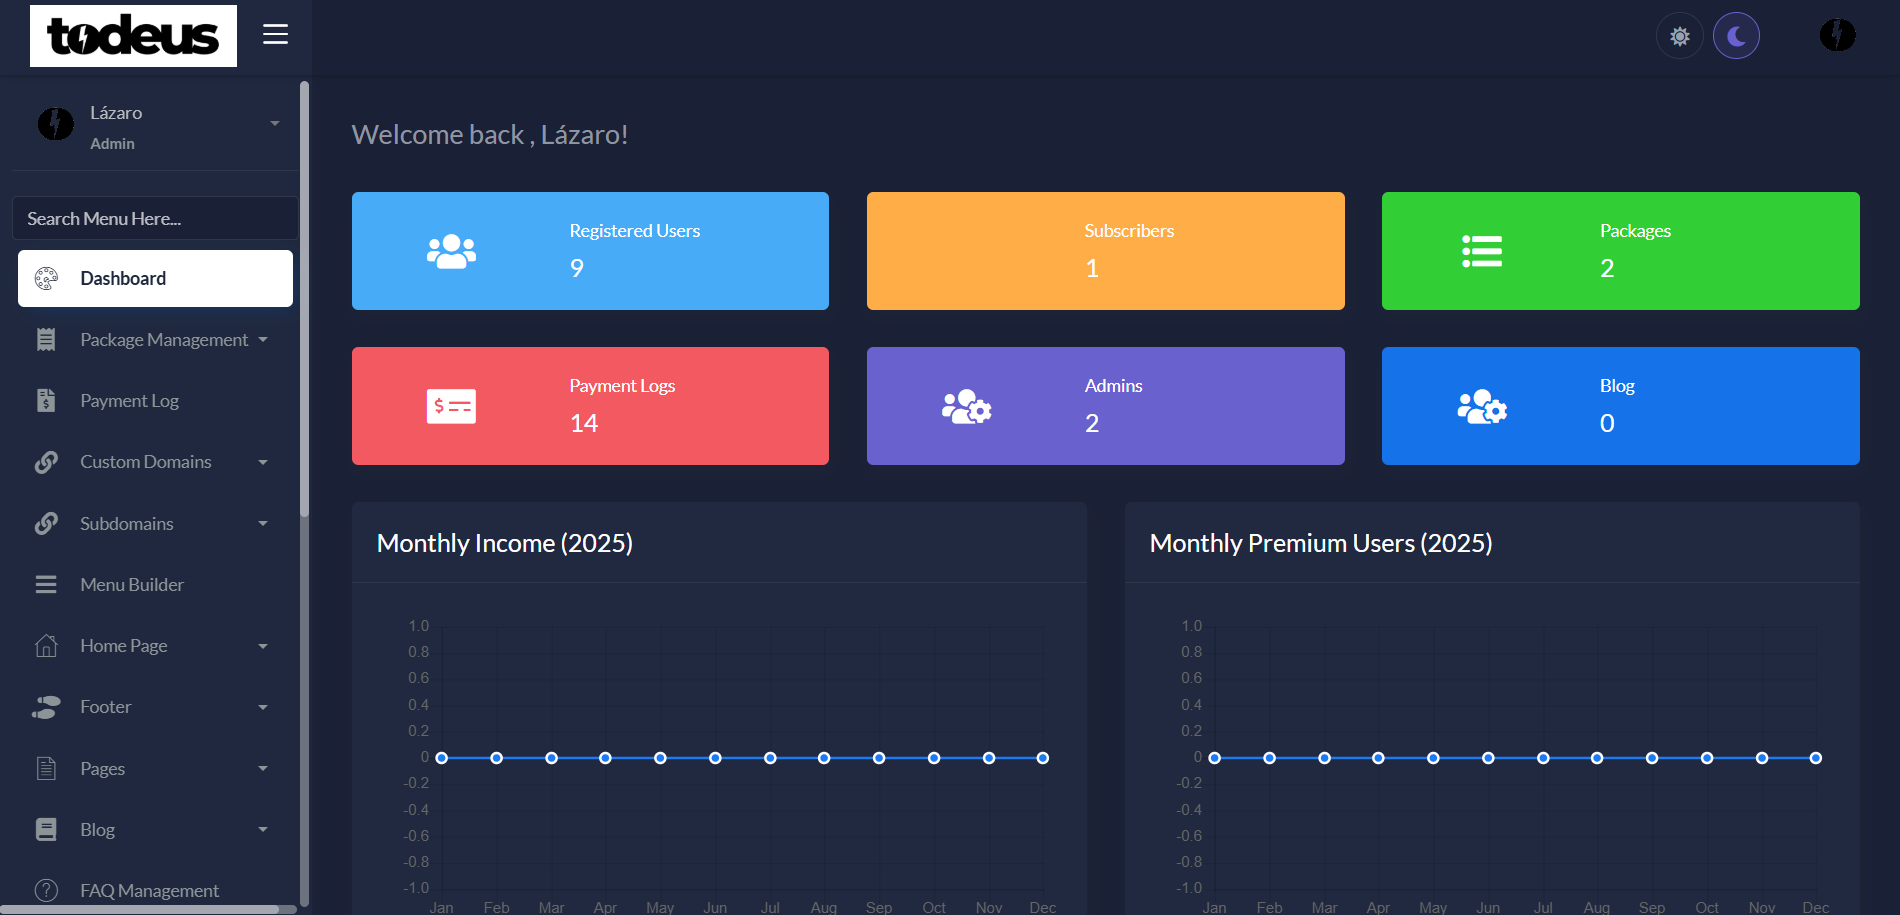Click the Payment Logs check icon

click(451, 406)
